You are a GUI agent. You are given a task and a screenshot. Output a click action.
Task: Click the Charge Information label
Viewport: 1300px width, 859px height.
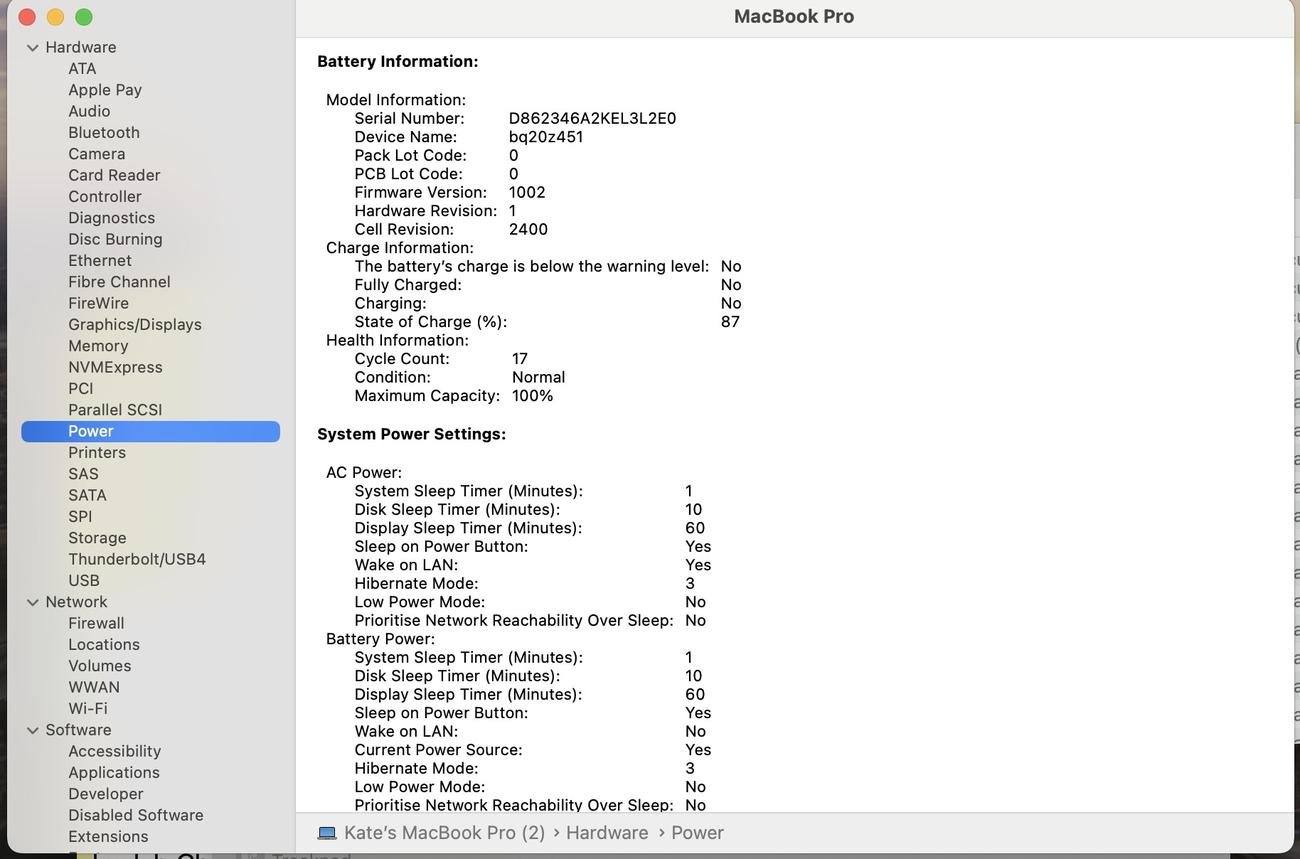[400, 248]
